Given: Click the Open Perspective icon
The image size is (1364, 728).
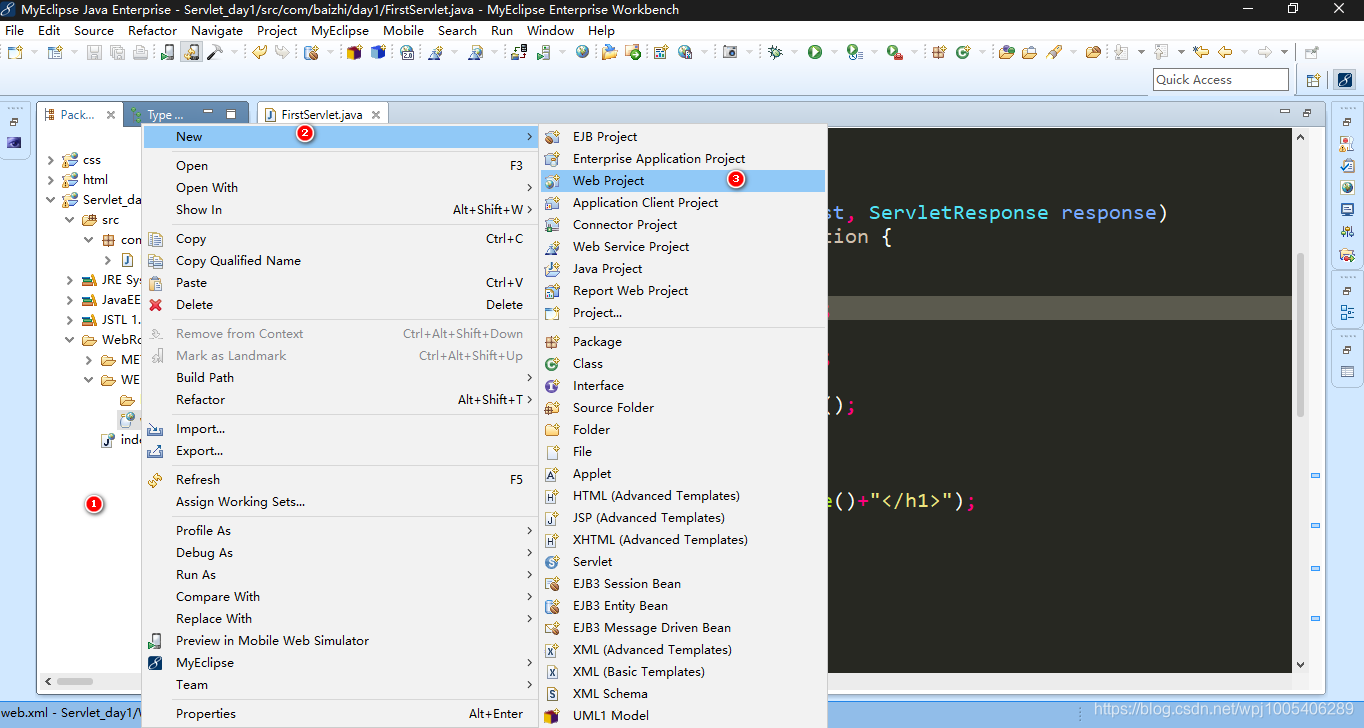Looking at the screenshot, I should (x=1314, y=80).
